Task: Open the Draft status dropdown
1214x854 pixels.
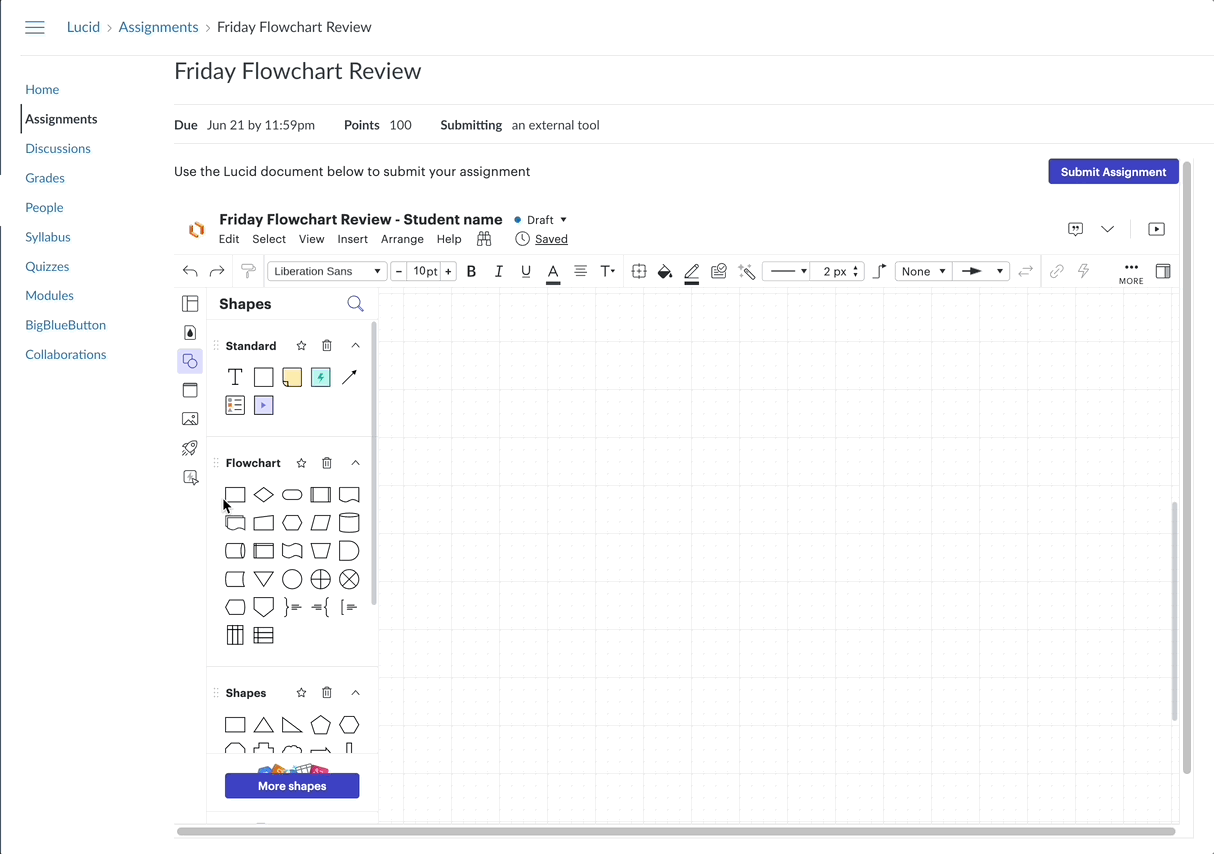Action: coord(541,220)
